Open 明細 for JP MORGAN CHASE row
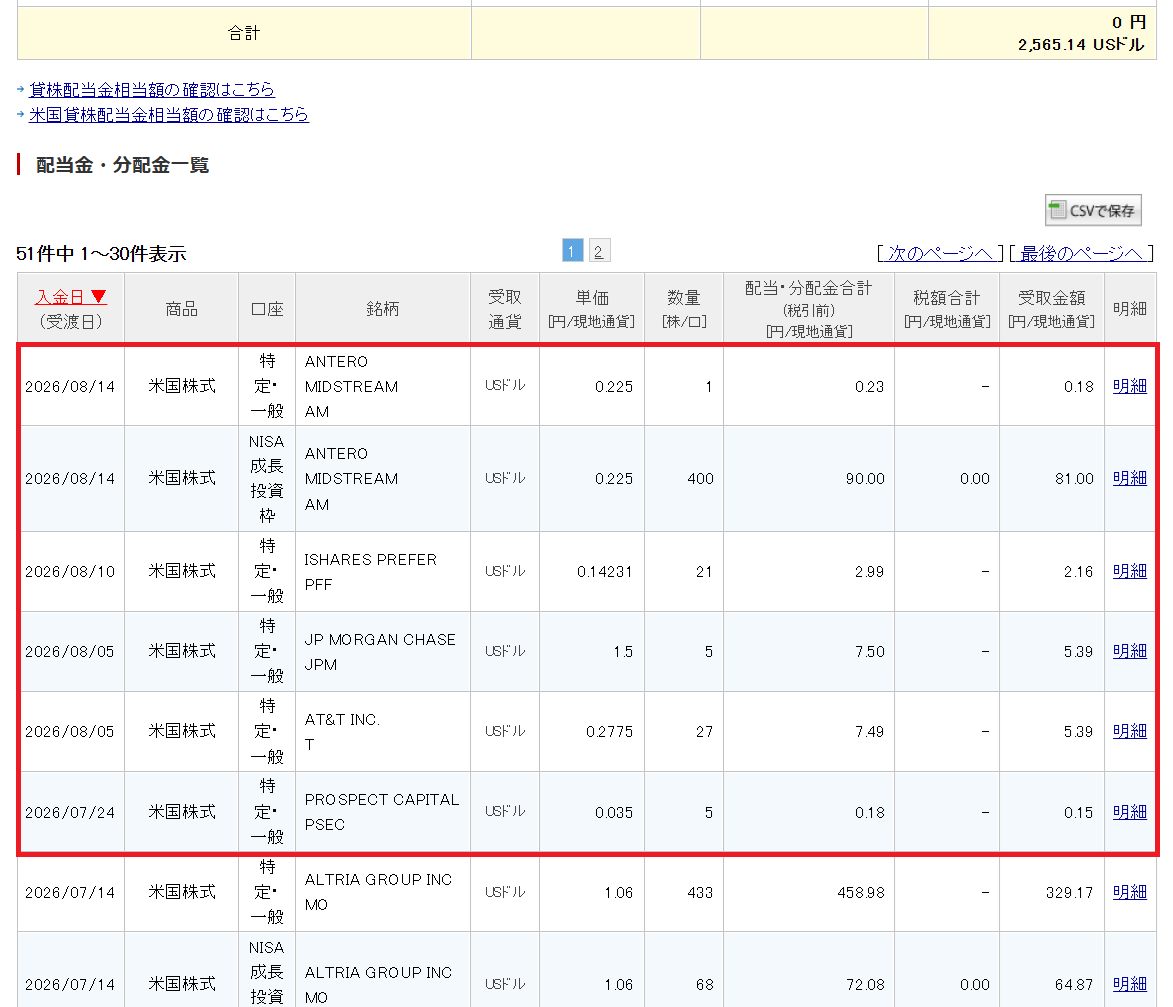The width and height of the screenshot is (1173, 1007). pyautogui.click(x=1130, y=652)
